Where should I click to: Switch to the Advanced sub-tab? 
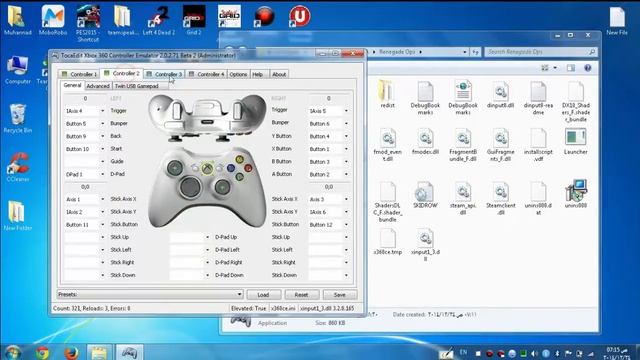[x=98, y=86]
